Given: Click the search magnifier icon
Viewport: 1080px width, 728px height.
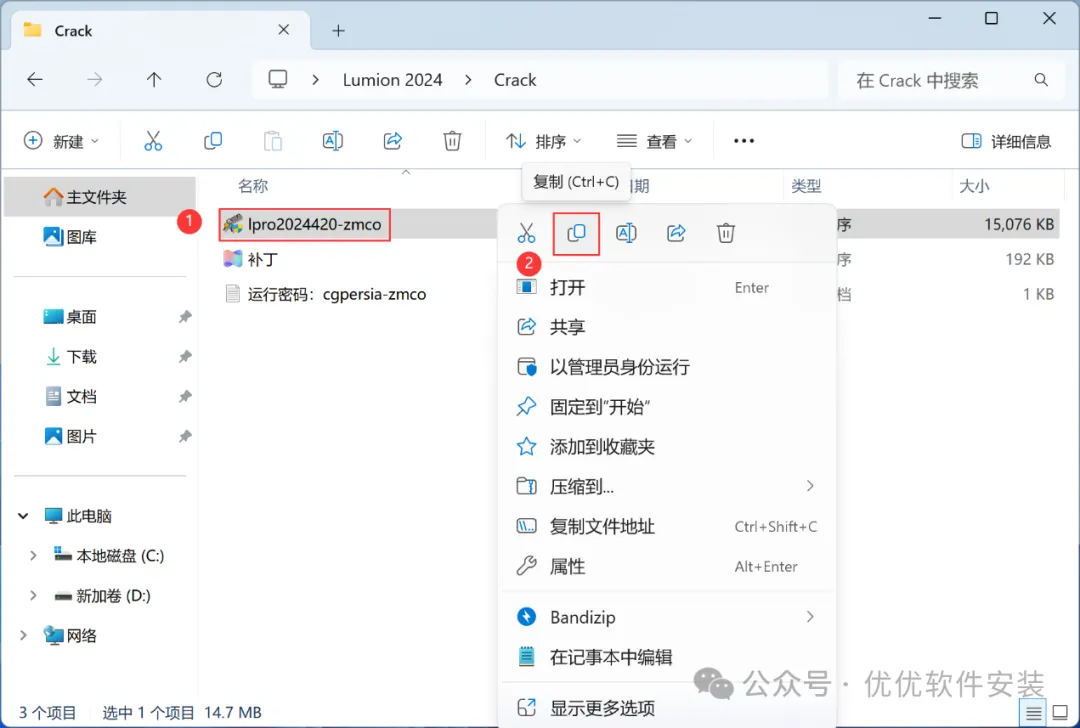Looking at the screenshot, I should coord(1041,81).
